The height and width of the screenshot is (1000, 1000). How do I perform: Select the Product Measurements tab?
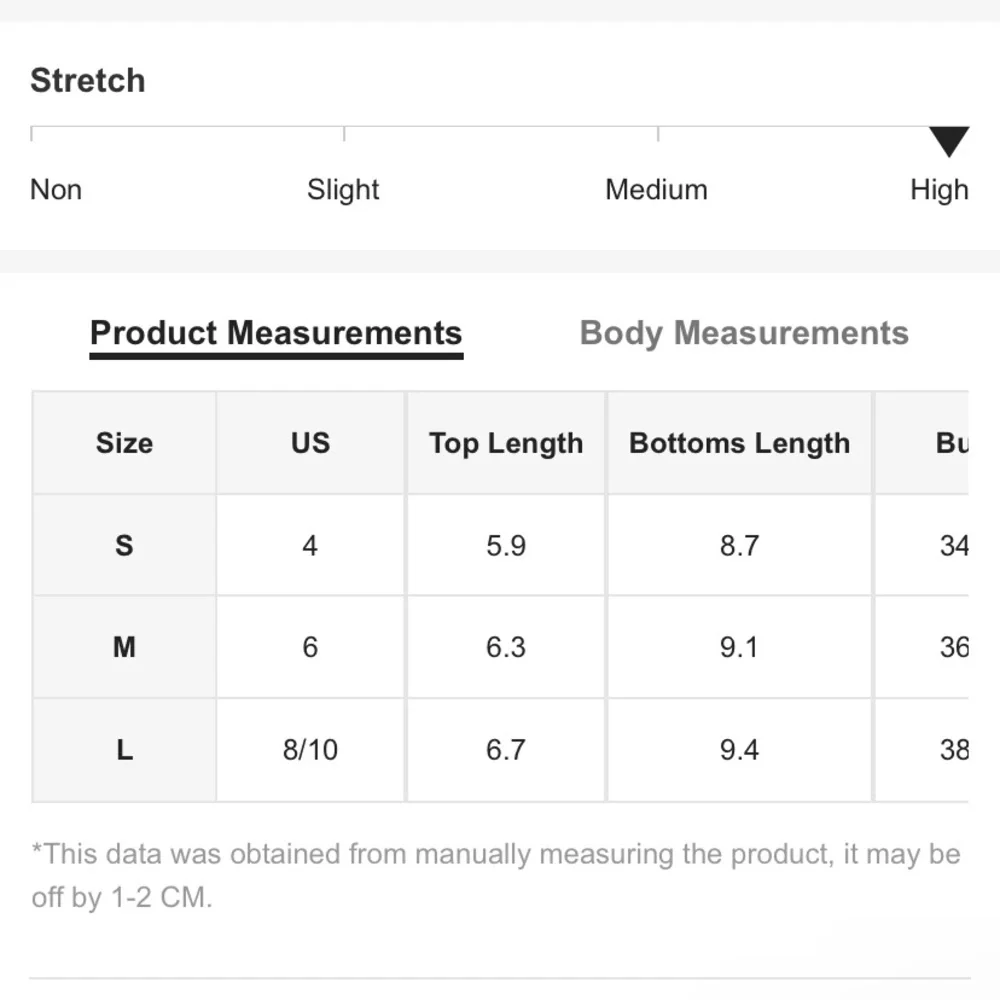tap(276, 333)
